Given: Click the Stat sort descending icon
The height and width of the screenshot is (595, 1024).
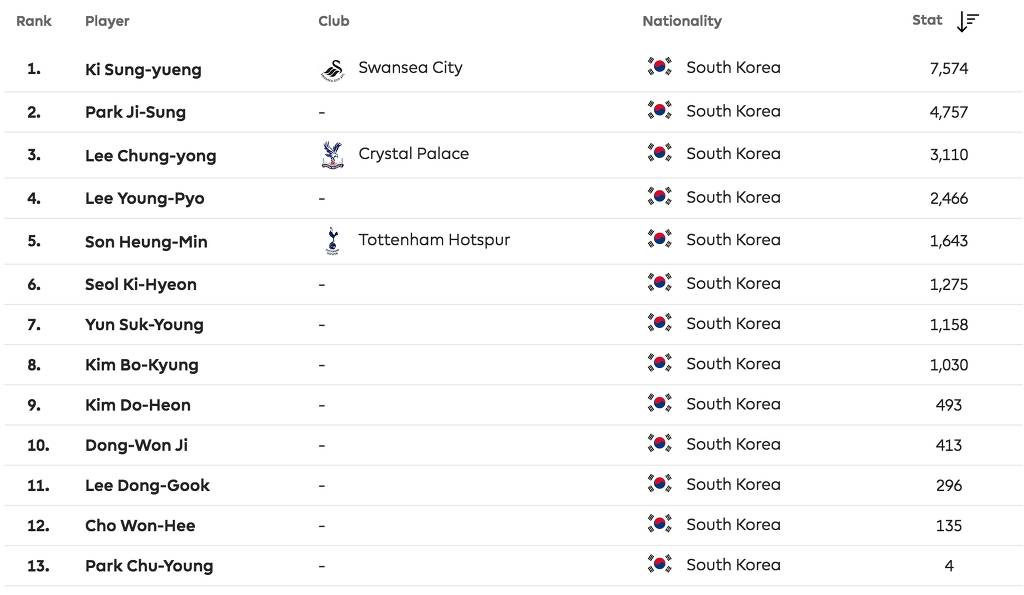Looking at the screenshot, I should click(x=967, y=21).
